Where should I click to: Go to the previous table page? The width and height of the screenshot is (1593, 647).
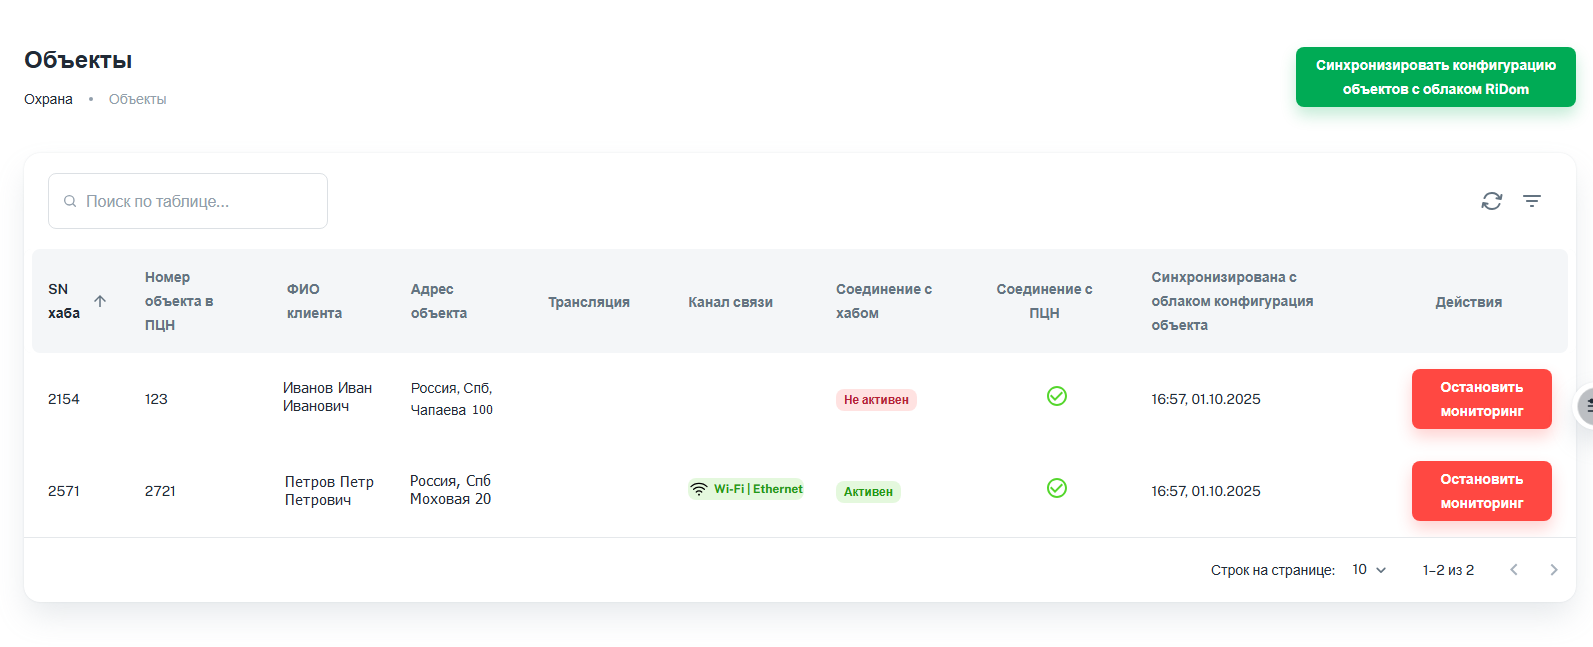click(x=1513, y=570)
